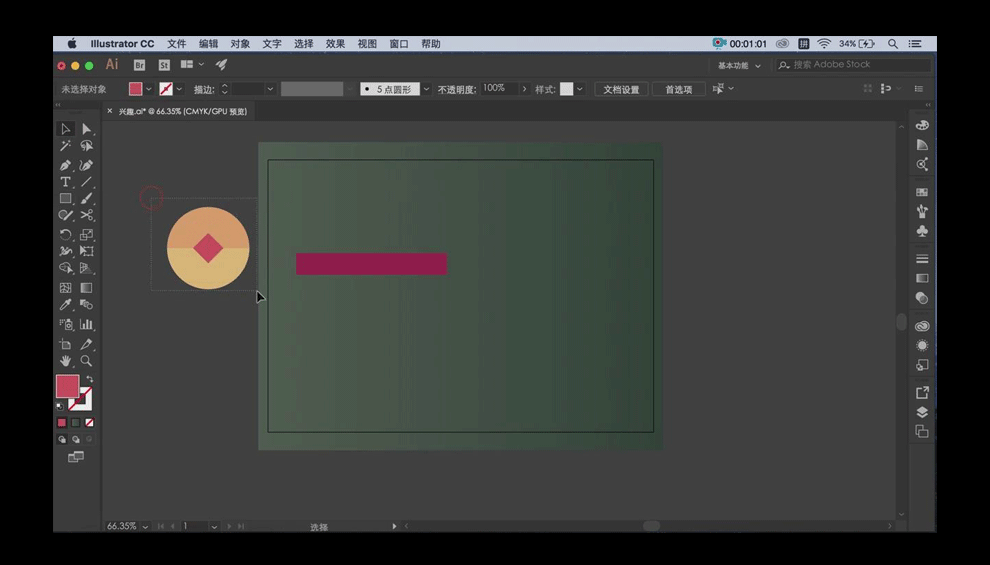Swap fill and stroke colors
The width and height of the screenshot is (990, 565).
[90, 379]
